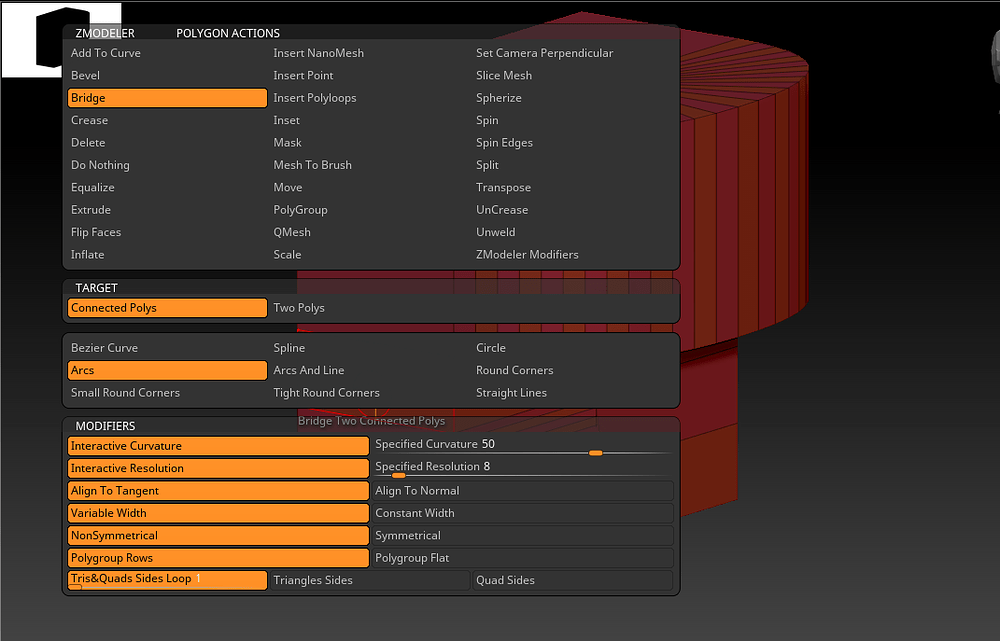Switch to Symmetrical modifier

[522, 535]
